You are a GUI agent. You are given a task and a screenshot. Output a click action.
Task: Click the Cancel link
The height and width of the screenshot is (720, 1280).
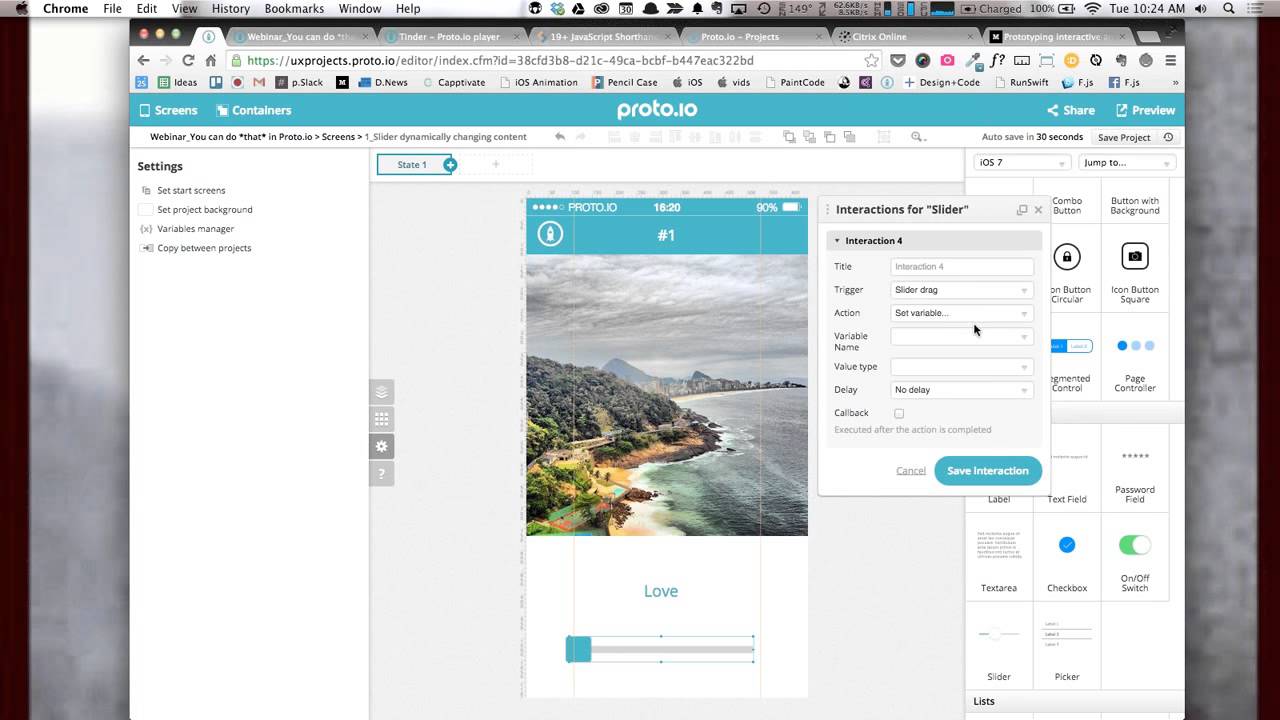(x=910, y=471)
